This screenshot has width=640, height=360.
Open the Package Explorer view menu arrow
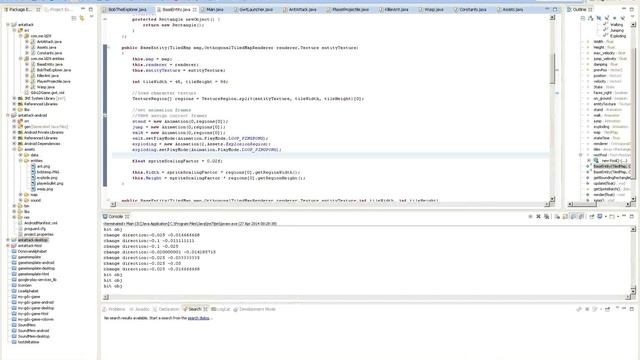coord(91,17)
